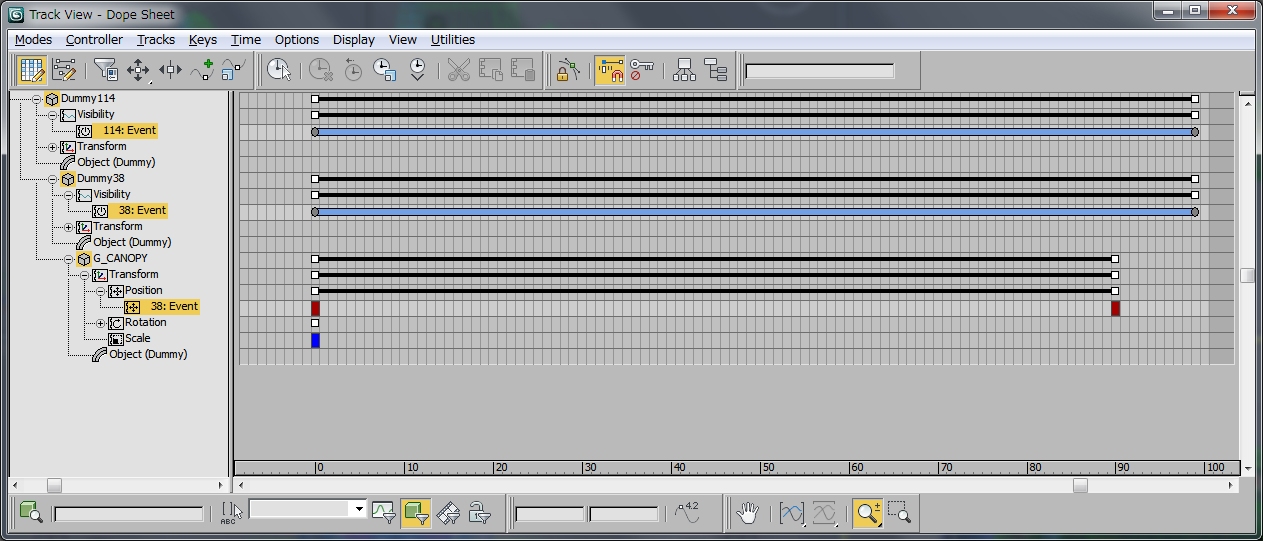Image resolution: width=1263 pixels, height=541 pixels.
Task: Expand the Rotation track node
Action: click(101, 323)
